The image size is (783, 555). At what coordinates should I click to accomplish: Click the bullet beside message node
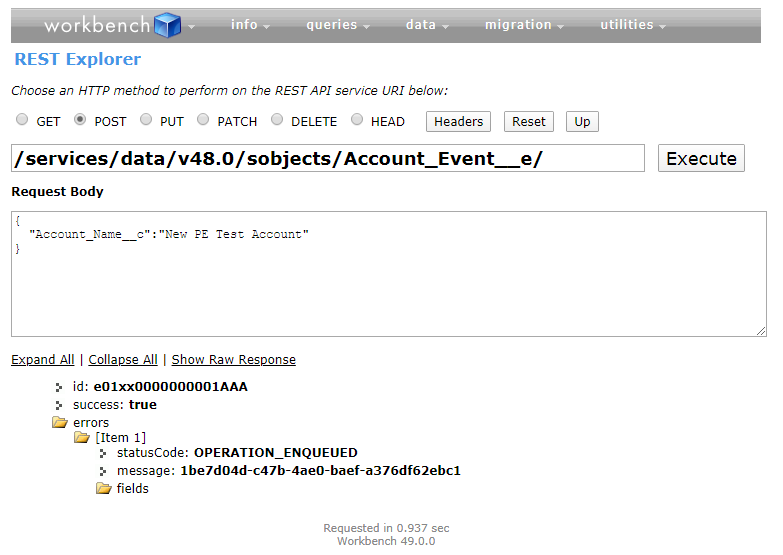point(103,471)
